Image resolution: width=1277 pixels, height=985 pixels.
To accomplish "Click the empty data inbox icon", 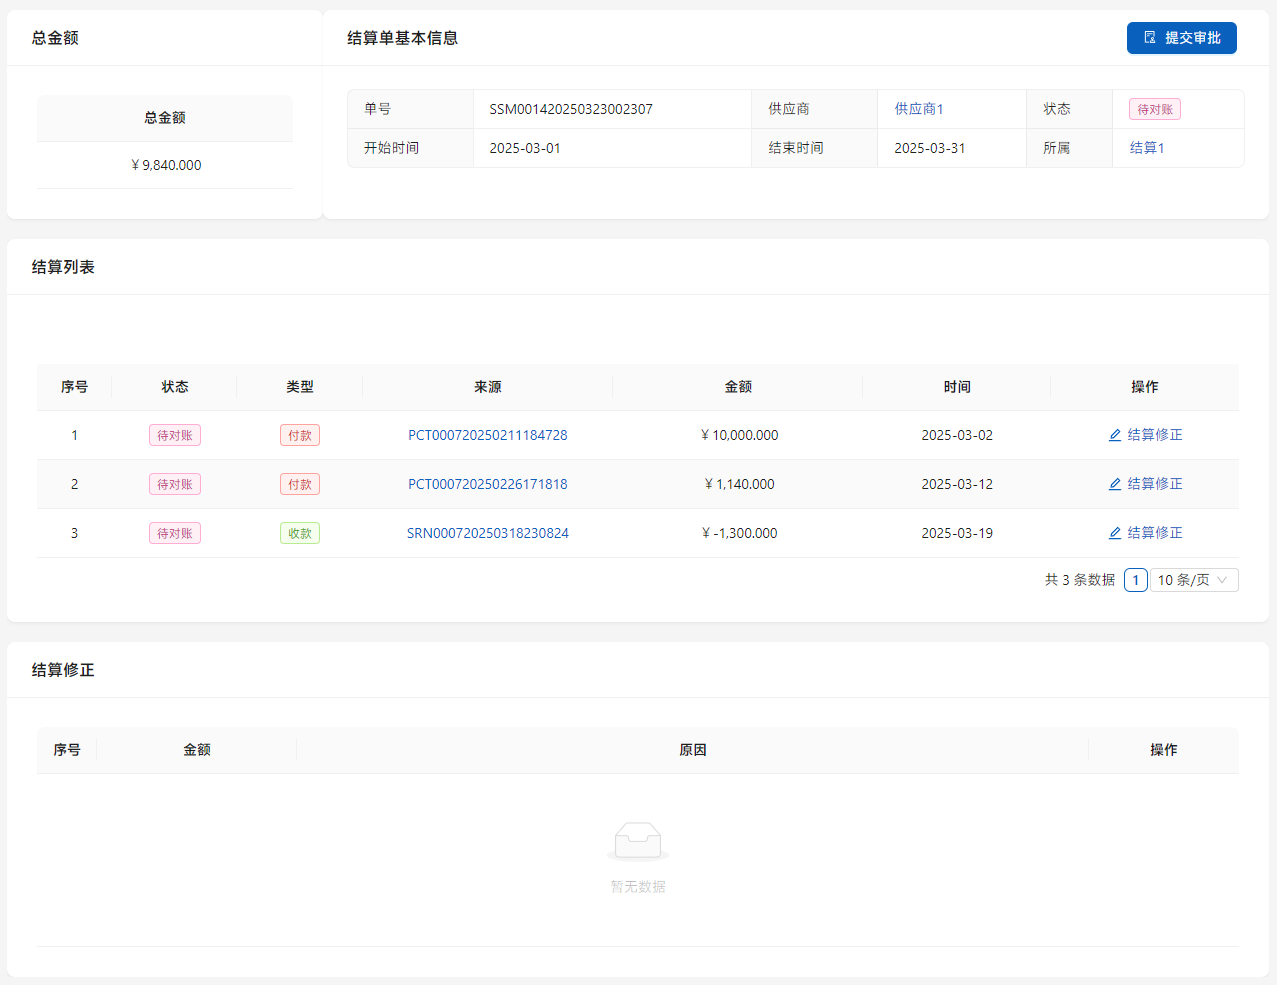I will (637, 842).
